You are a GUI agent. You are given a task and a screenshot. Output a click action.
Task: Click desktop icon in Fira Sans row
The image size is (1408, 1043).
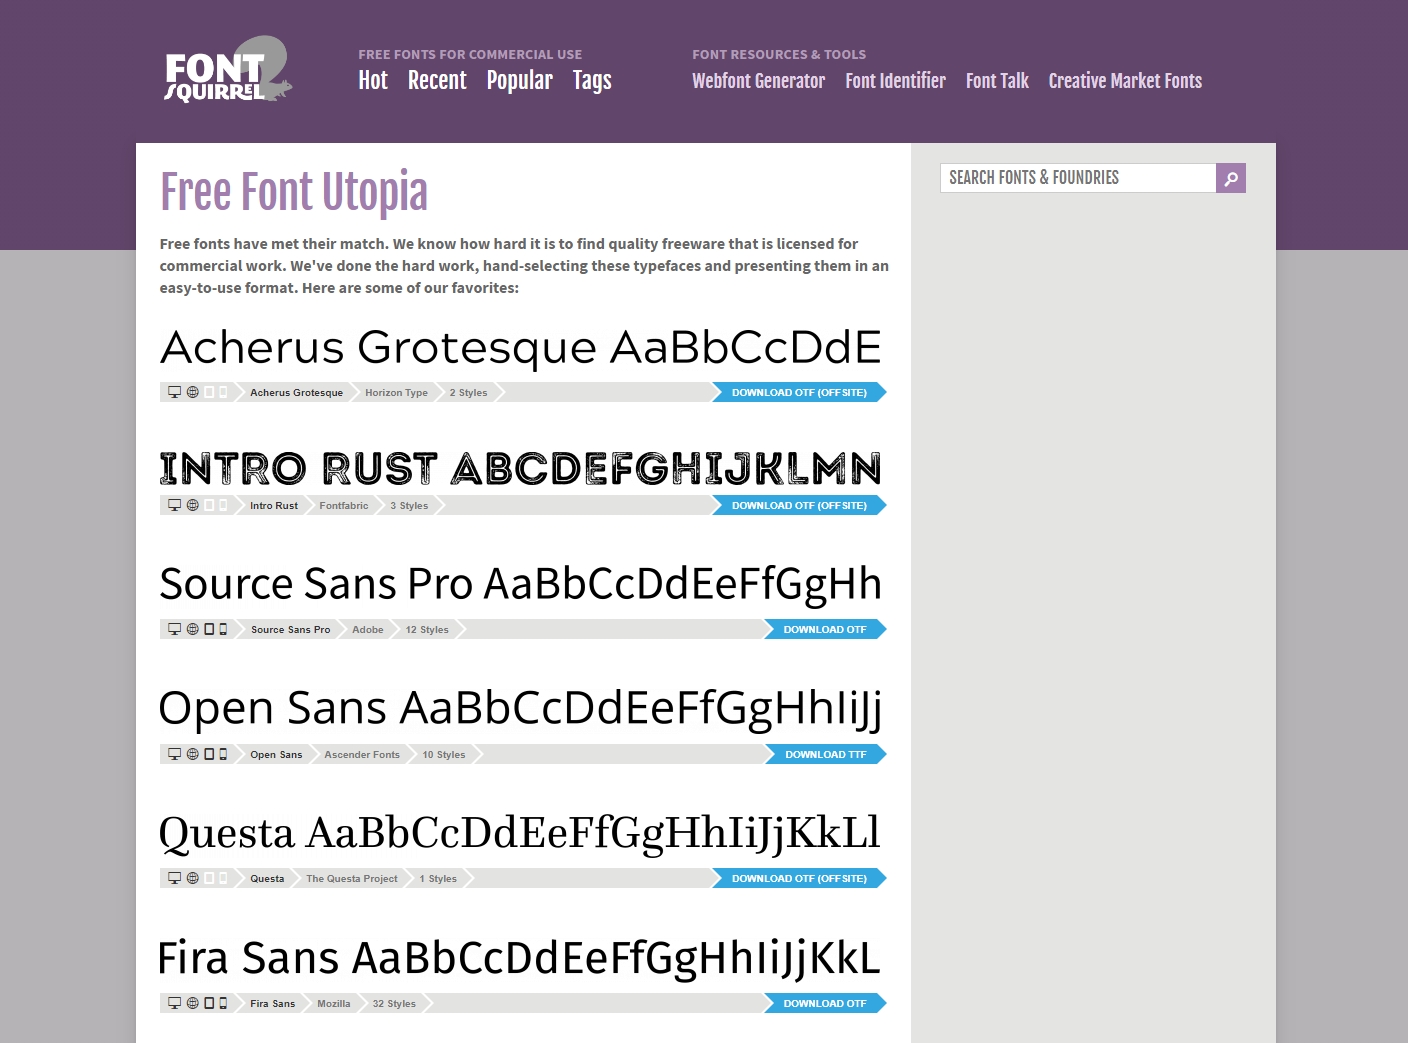coord(175,1003)
